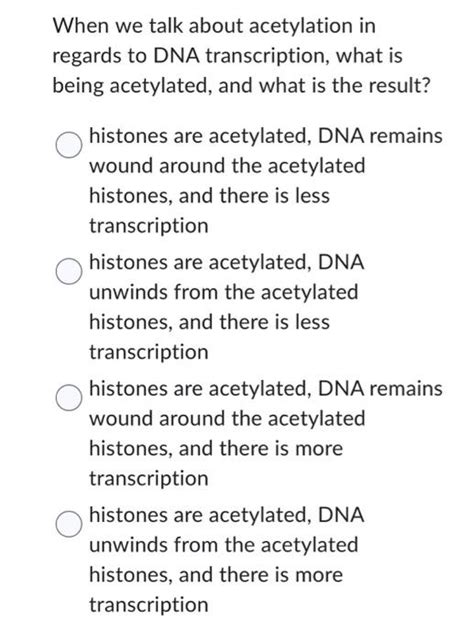474x641 pixels.
Task: Click 'unwinds from the acetylated' in the second option
Action: 224,292
